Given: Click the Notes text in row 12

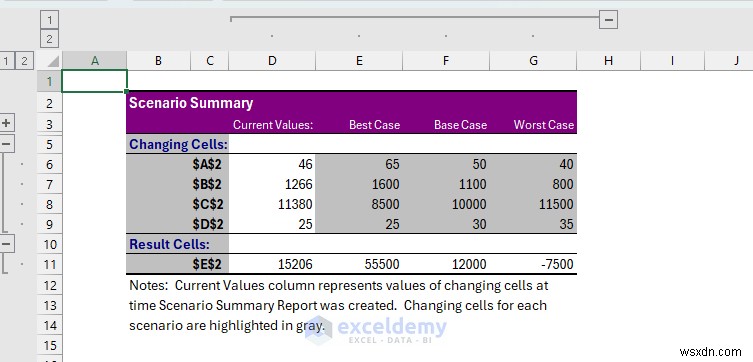Looking at the screenshot, I should (339, 286).
